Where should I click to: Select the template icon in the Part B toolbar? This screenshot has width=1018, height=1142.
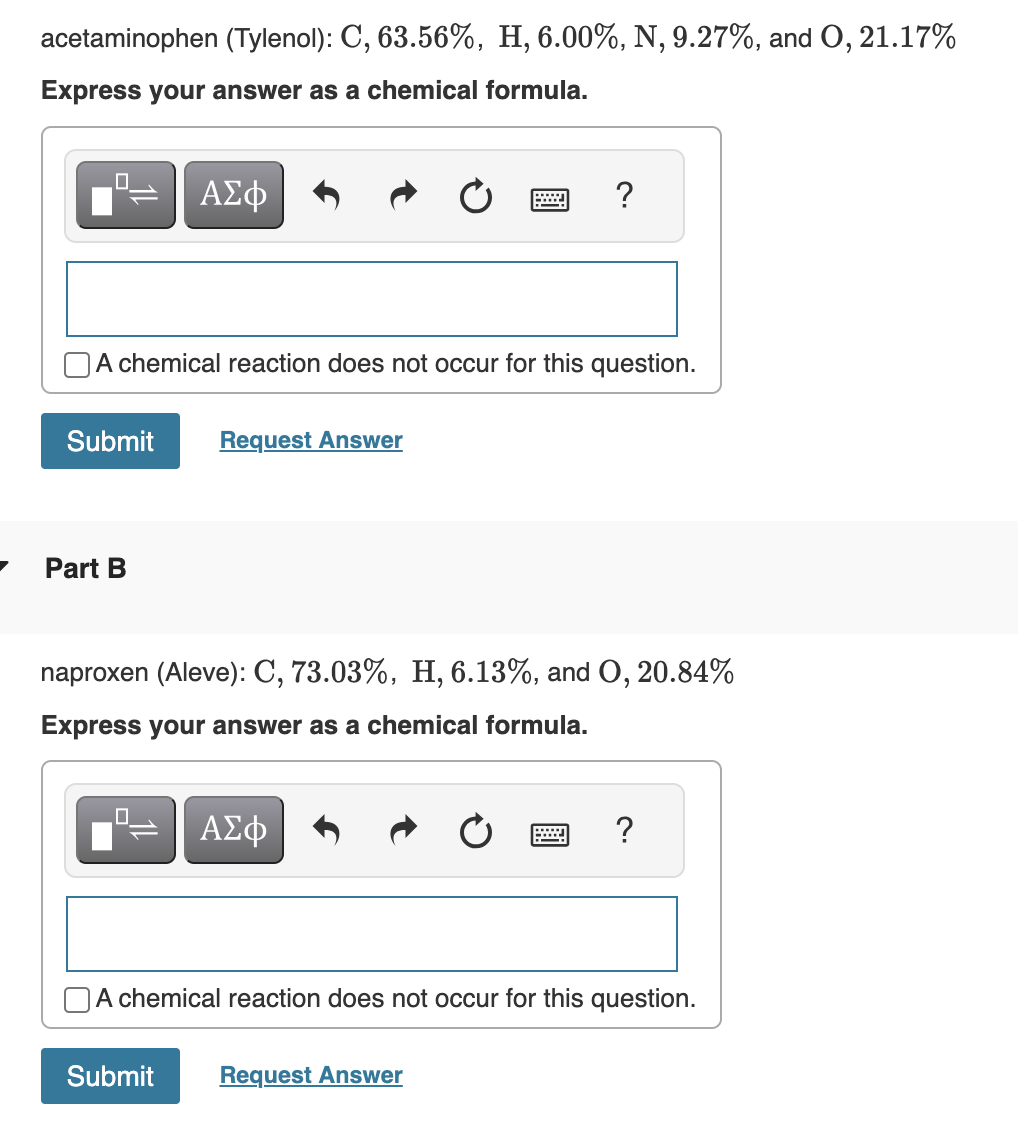pyautogui.click(x=124, y=829)
